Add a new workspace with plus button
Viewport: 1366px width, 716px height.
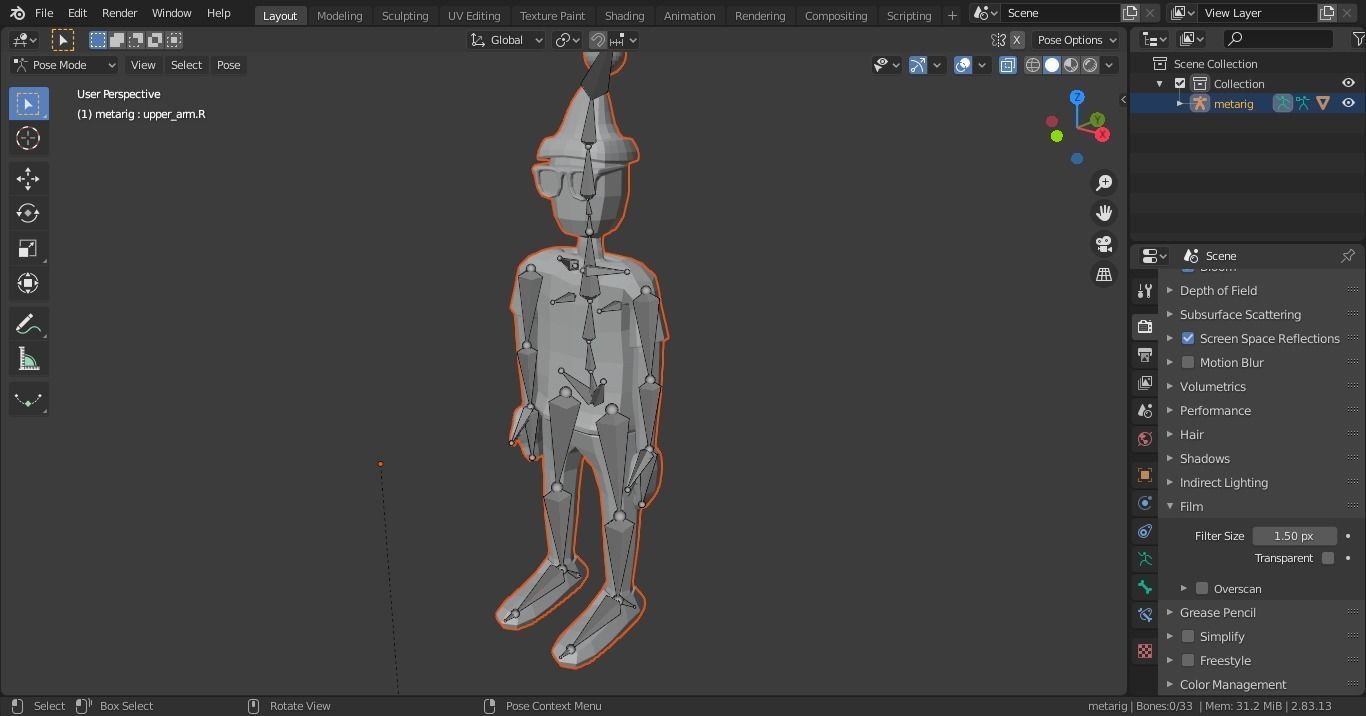[x=952, y=15]
